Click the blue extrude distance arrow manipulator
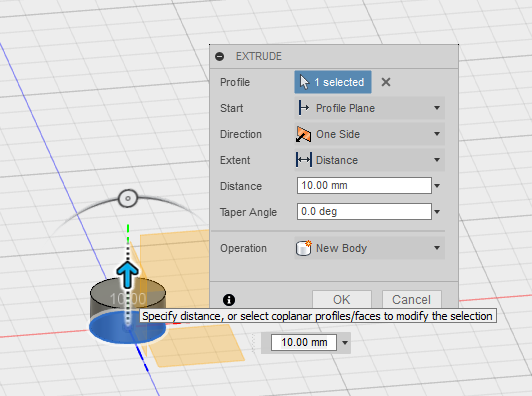Viewport: 532px width, 396px height. click(x=128, y=274)
